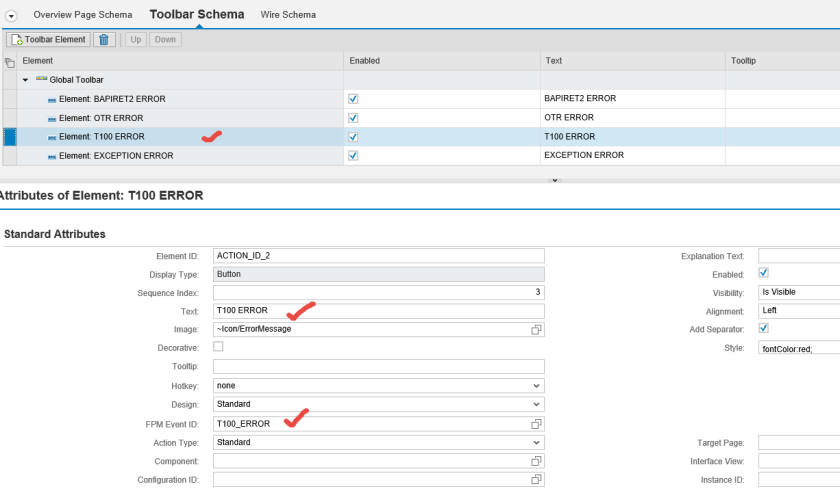Viewport: 840px width, 493px height.
Task: Delete element with the trash icon
Action: pos(104,39)
